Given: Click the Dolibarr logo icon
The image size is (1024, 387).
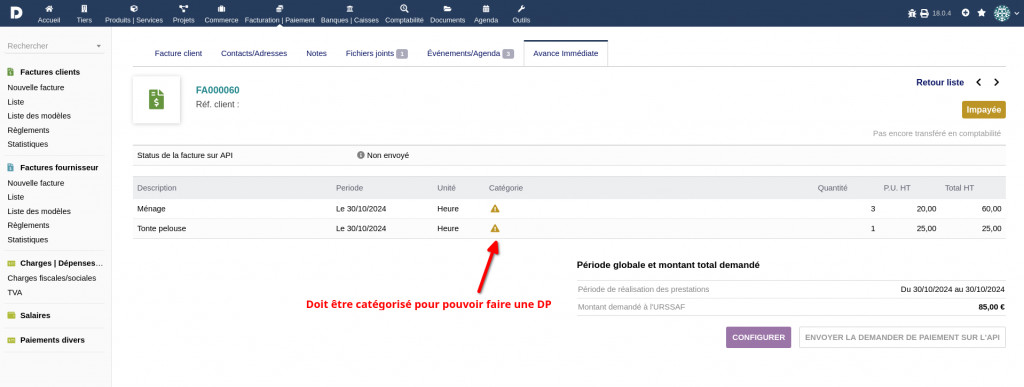Looking at the screenshot, I should pyautogui.click(x=16, y=12).
